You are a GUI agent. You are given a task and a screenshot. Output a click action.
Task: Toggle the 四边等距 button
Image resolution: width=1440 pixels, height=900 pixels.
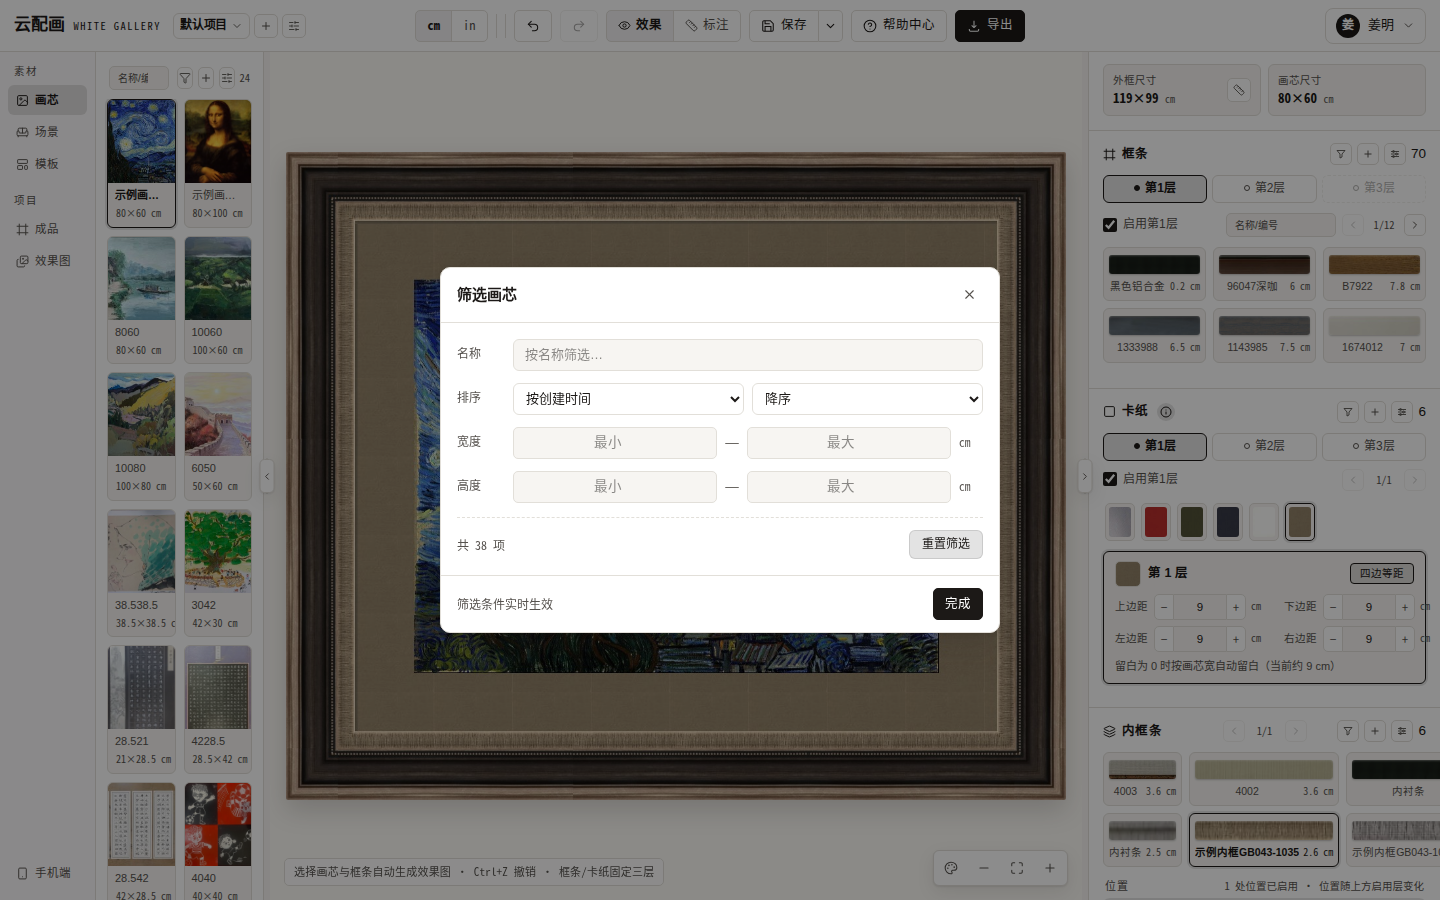[1382, 574]
